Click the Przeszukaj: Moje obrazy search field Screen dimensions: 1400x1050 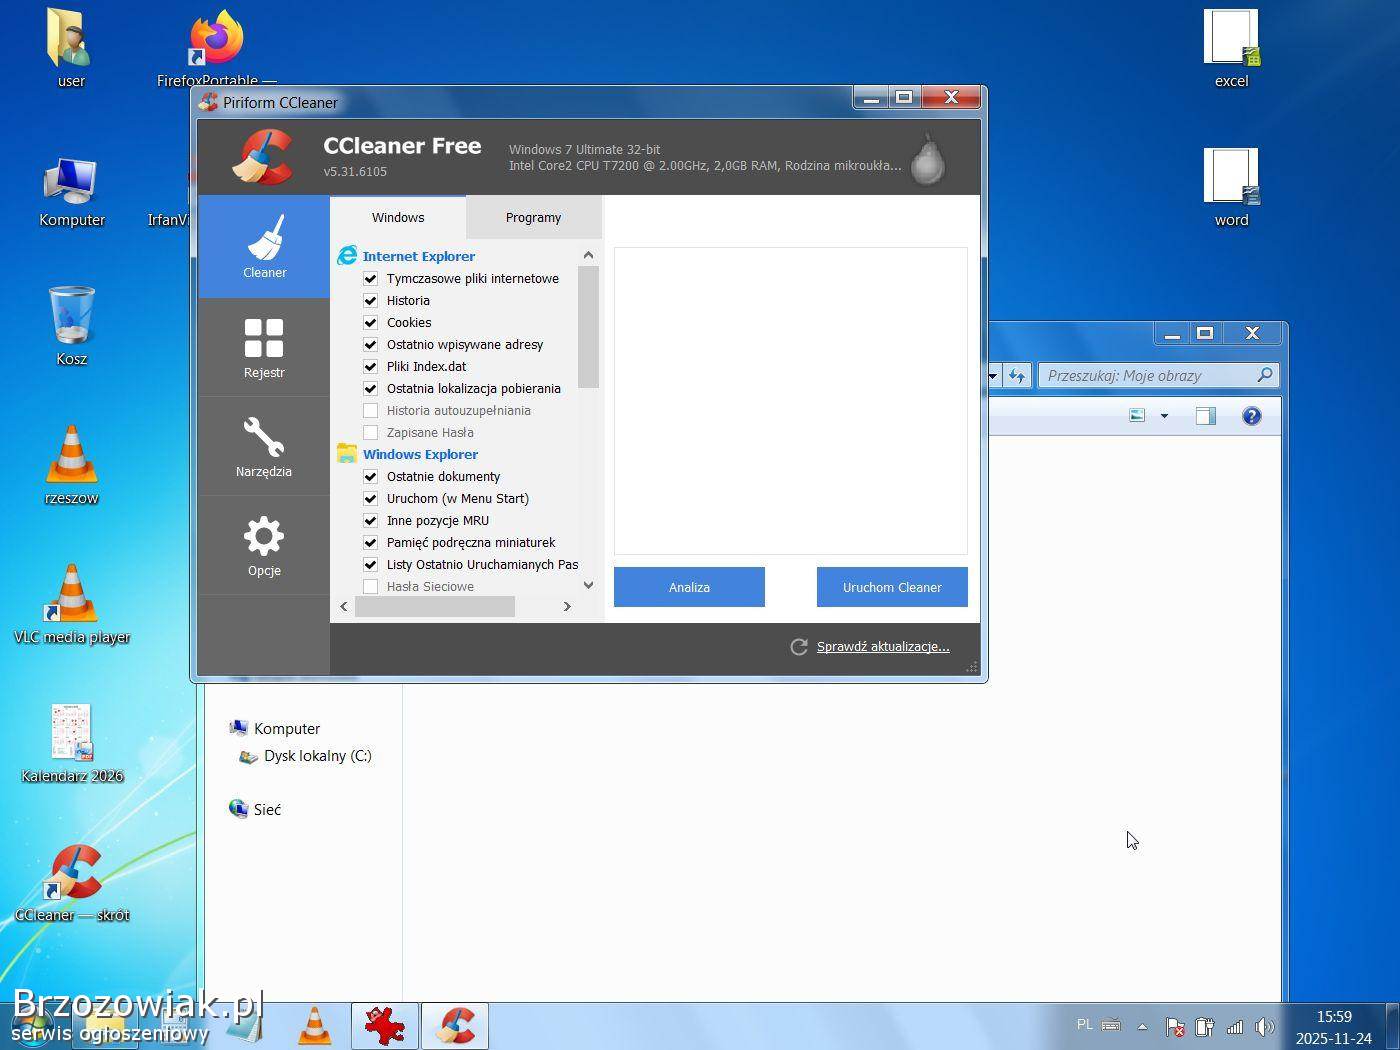tap(1148, 375)
